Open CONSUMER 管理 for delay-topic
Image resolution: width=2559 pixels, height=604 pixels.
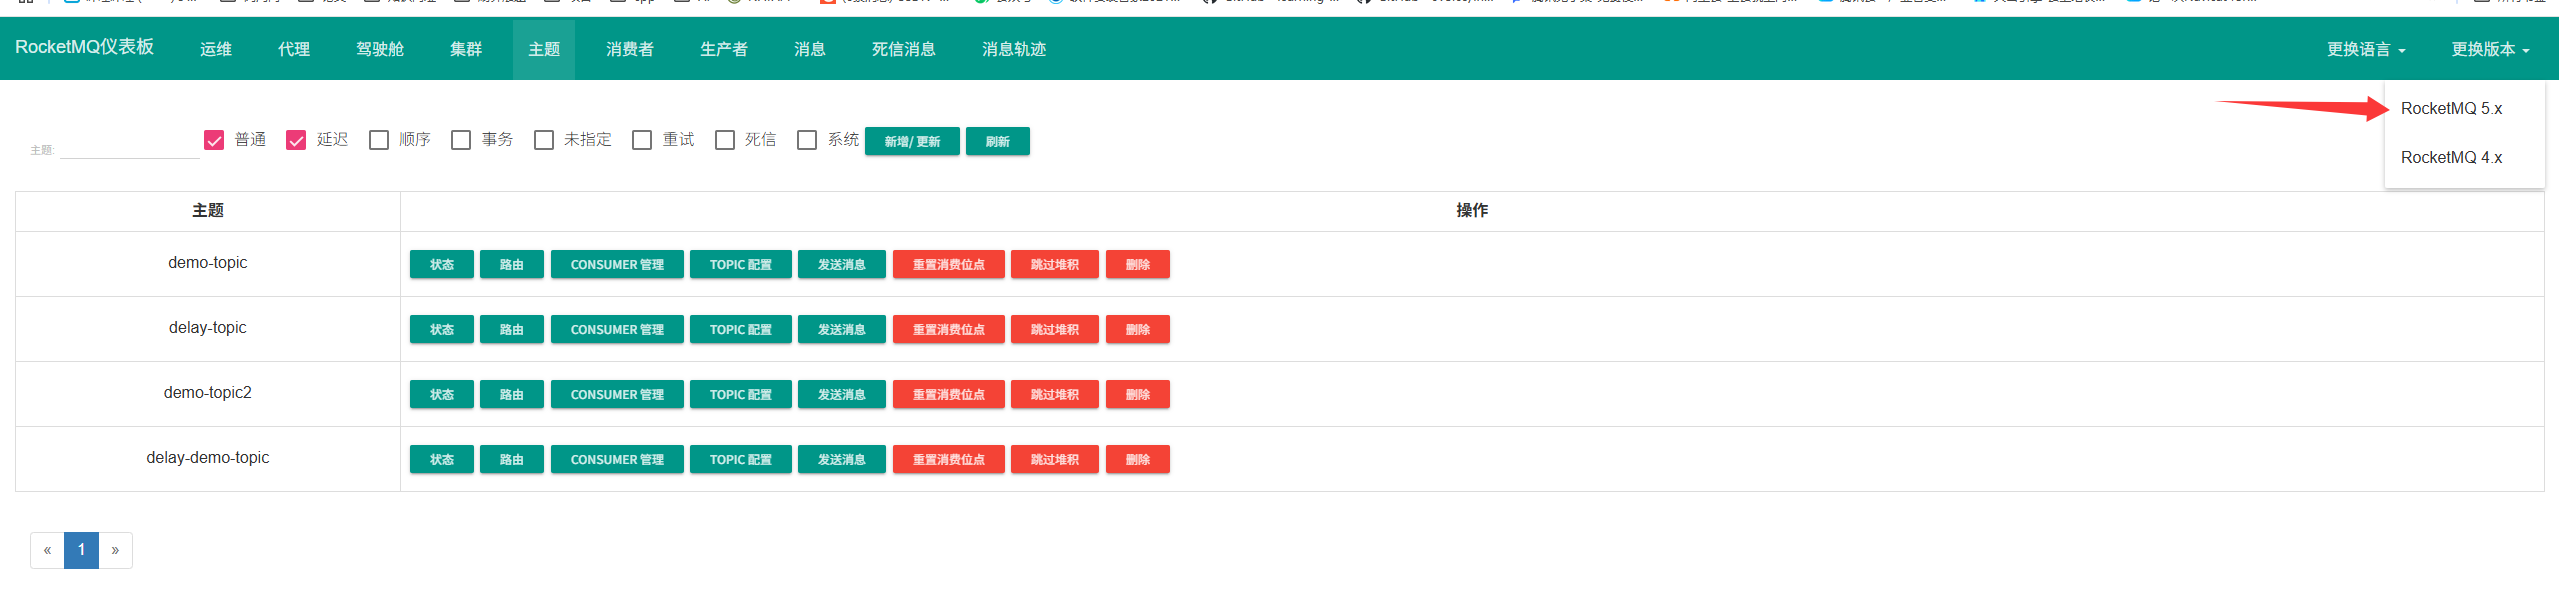(617, 329)
